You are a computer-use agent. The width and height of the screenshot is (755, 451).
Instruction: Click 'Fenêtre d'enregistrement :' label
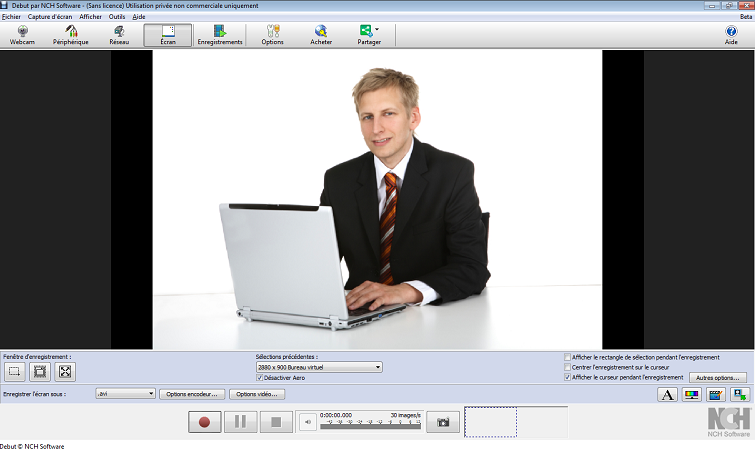pyautogui.click(x=37, y=357)
